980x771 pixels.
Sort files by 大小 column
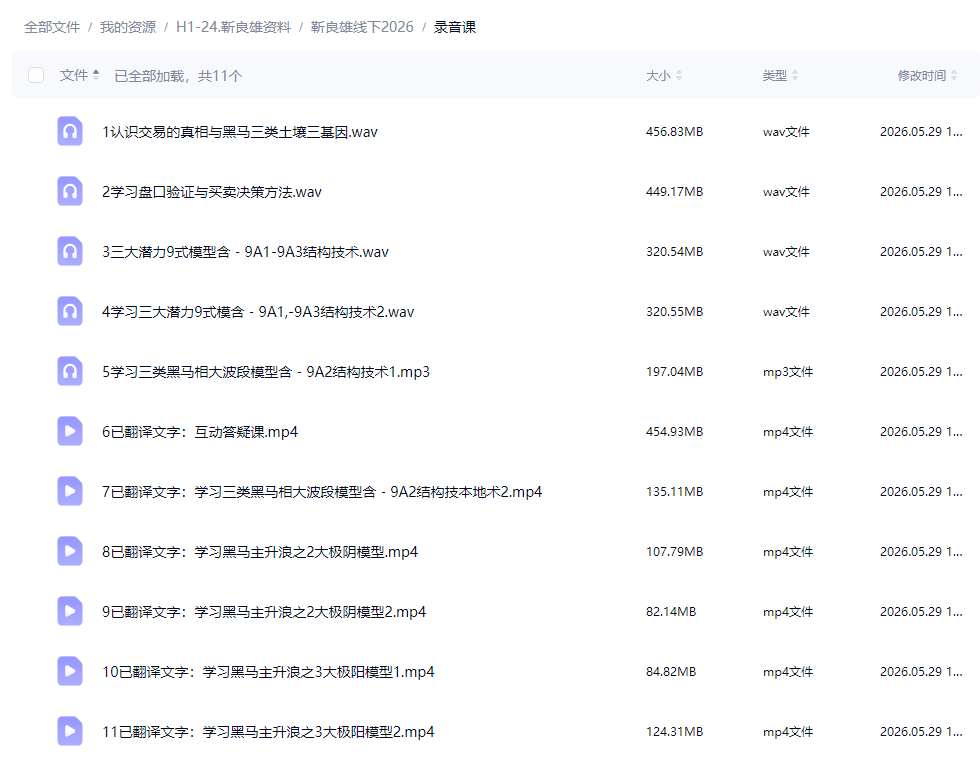(x=663, y=76)
